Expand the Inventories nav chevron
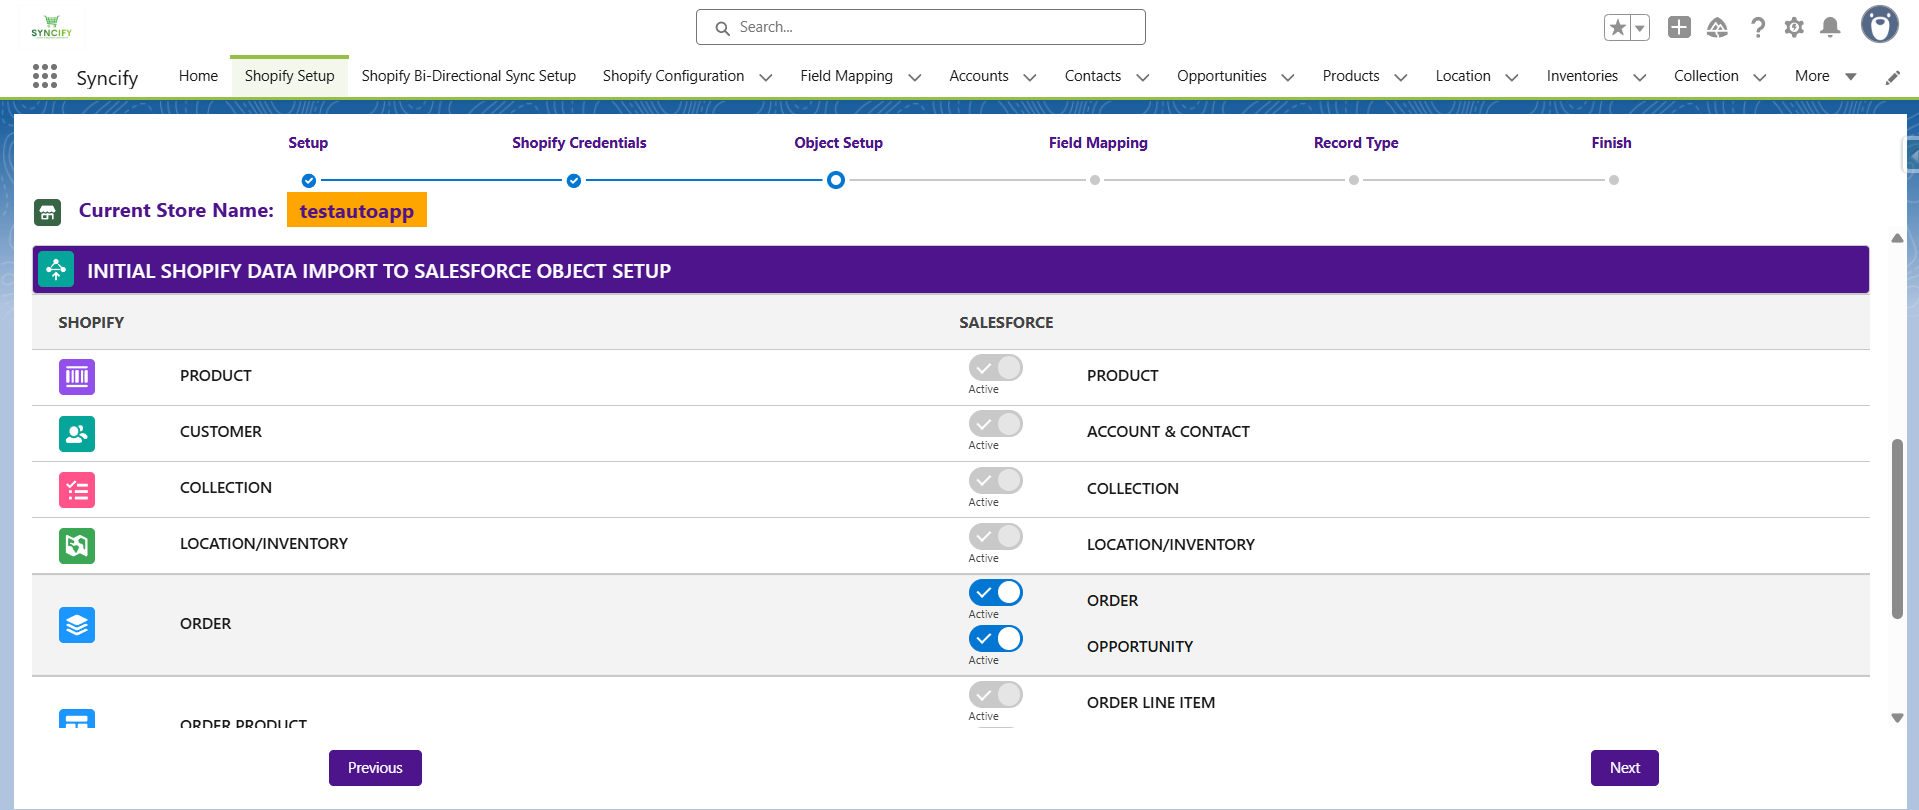Image resolution: width=1919 pixels, height=810 pixels. click(x=1640, y=77)
